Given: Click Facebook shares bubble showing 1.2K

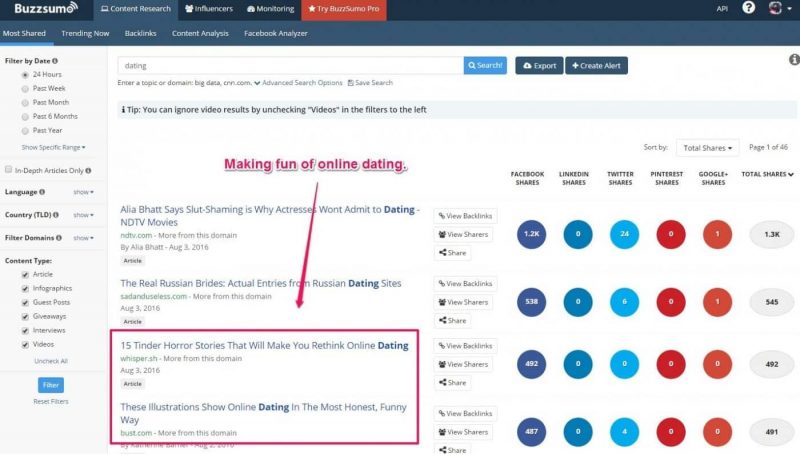Looking at the screenshot, I should click(531, 234).
